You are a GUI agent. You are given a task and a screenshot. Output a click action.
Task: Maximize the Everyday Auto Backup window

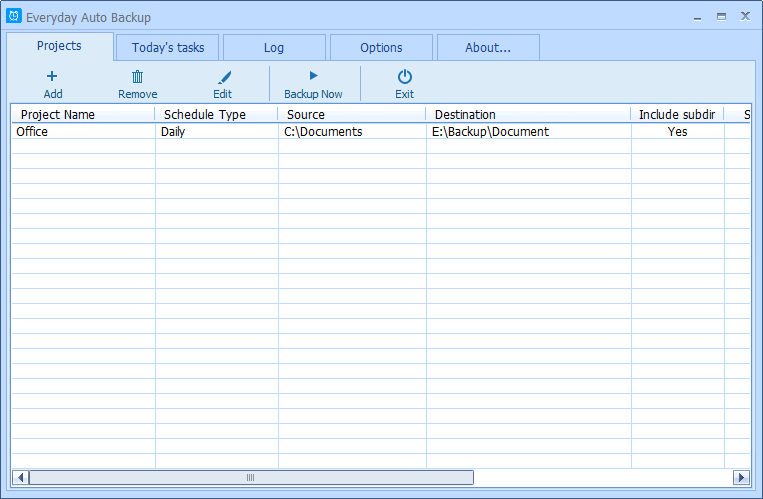tap(722, 17)
